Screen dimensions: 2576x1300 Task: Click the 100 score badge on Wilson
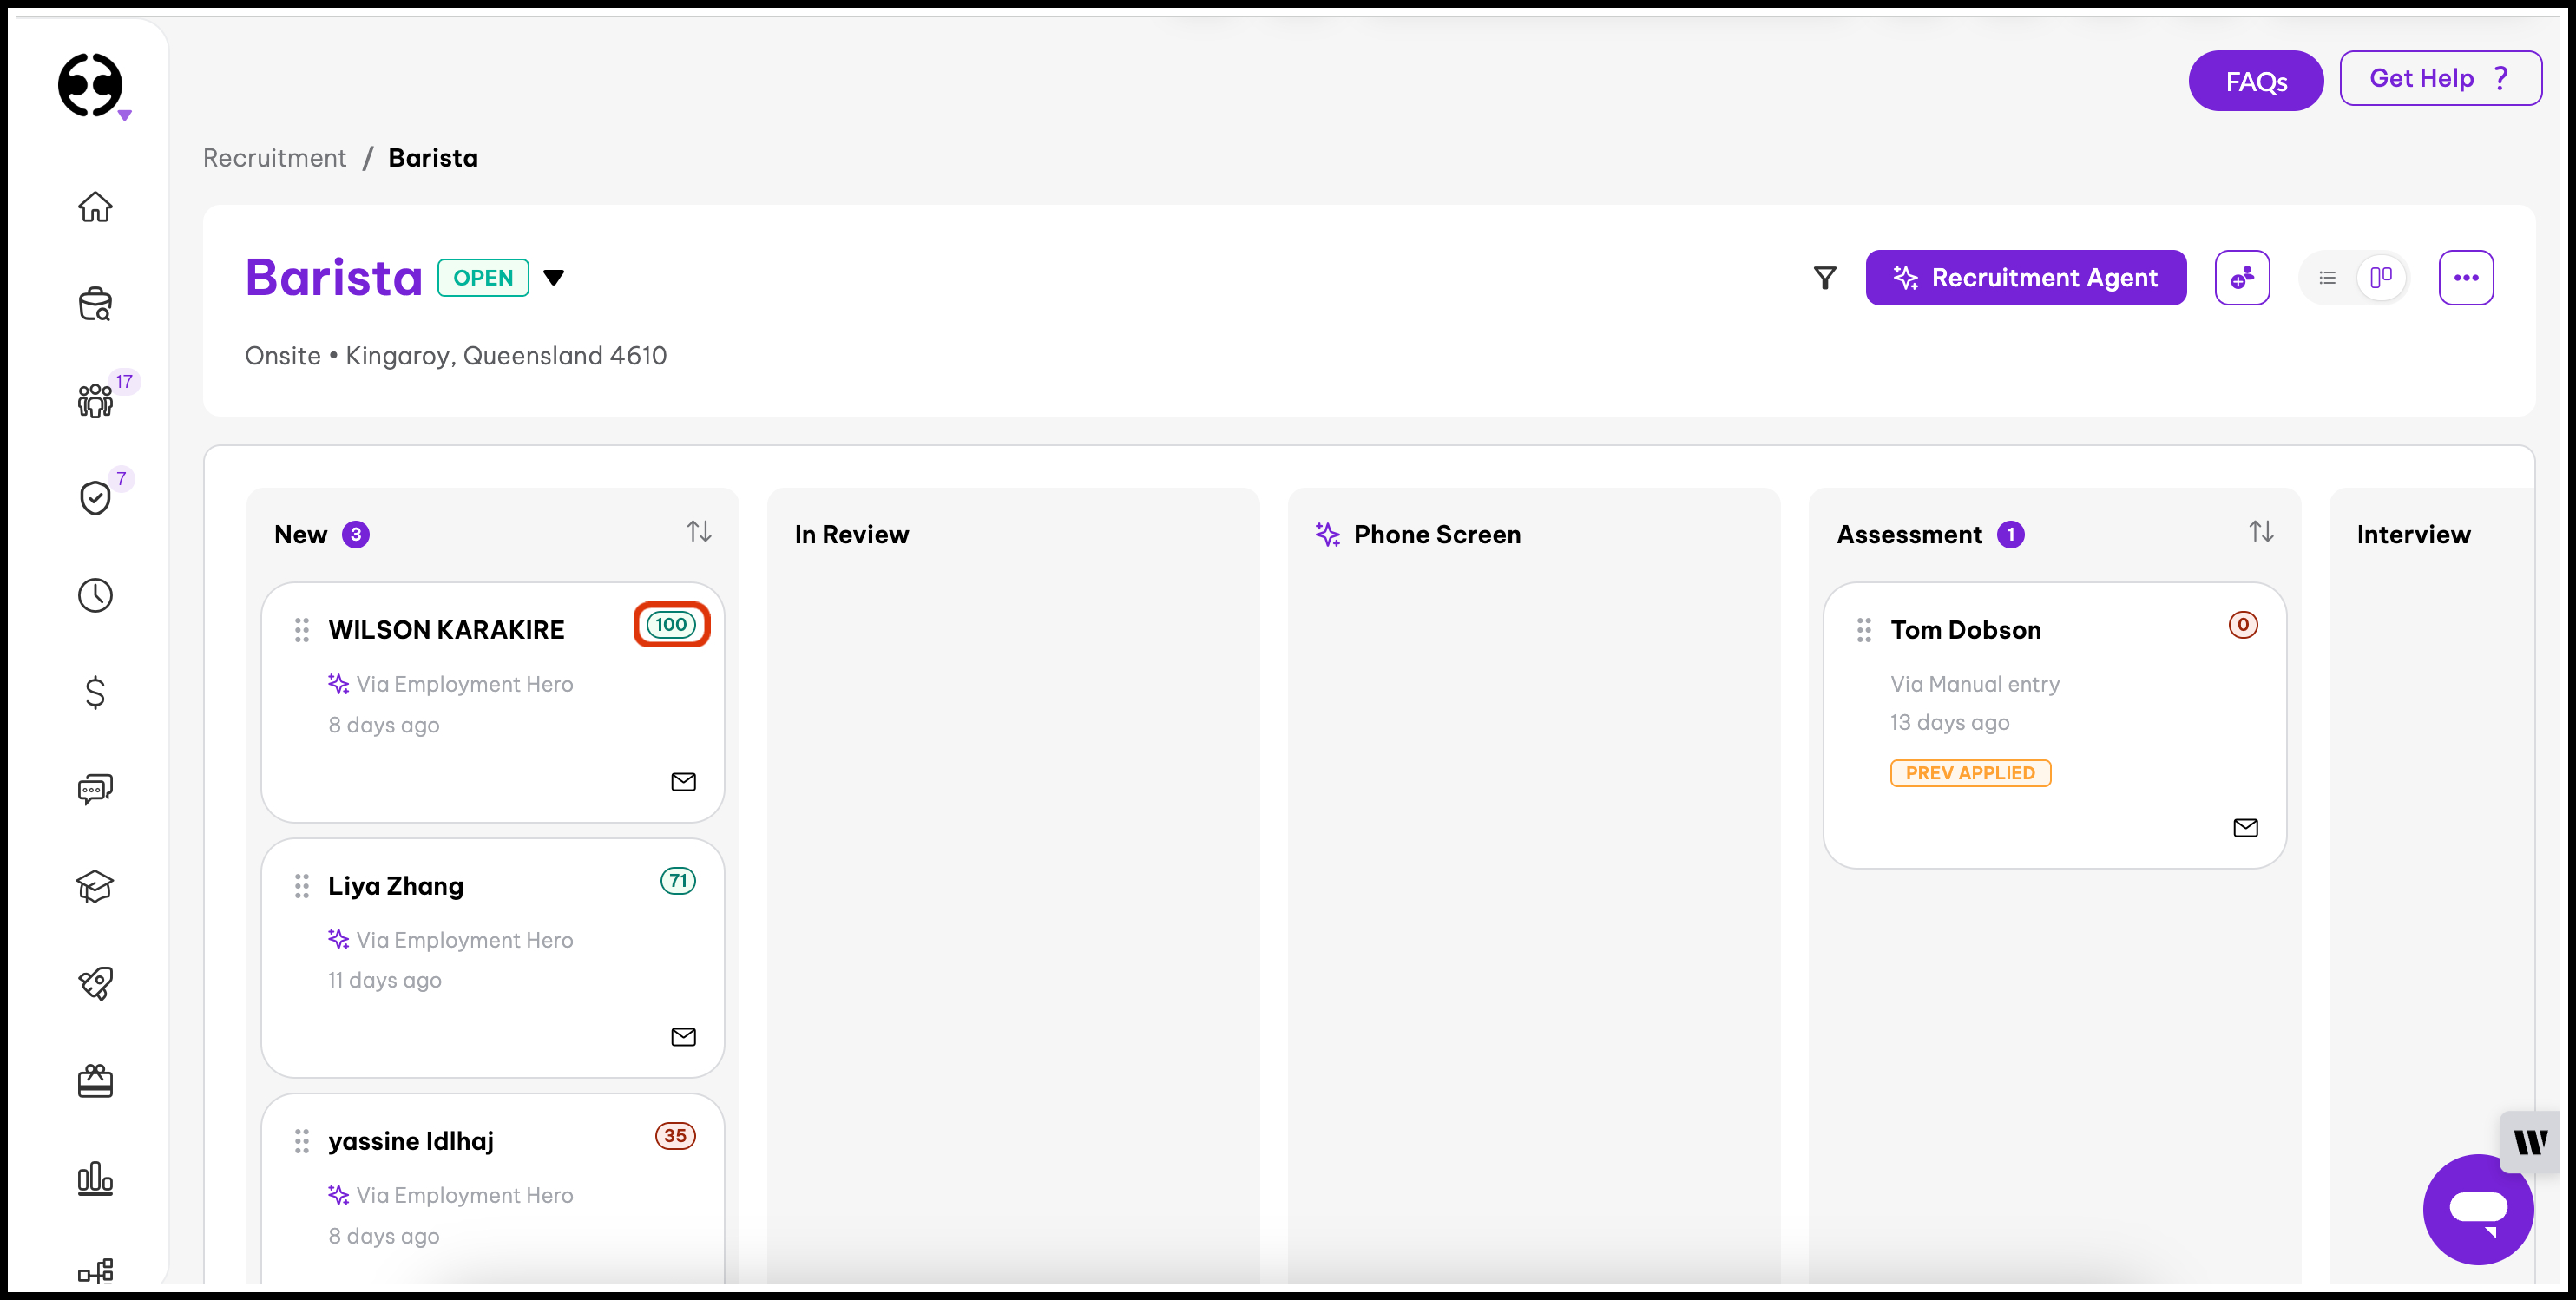(671, 625)
